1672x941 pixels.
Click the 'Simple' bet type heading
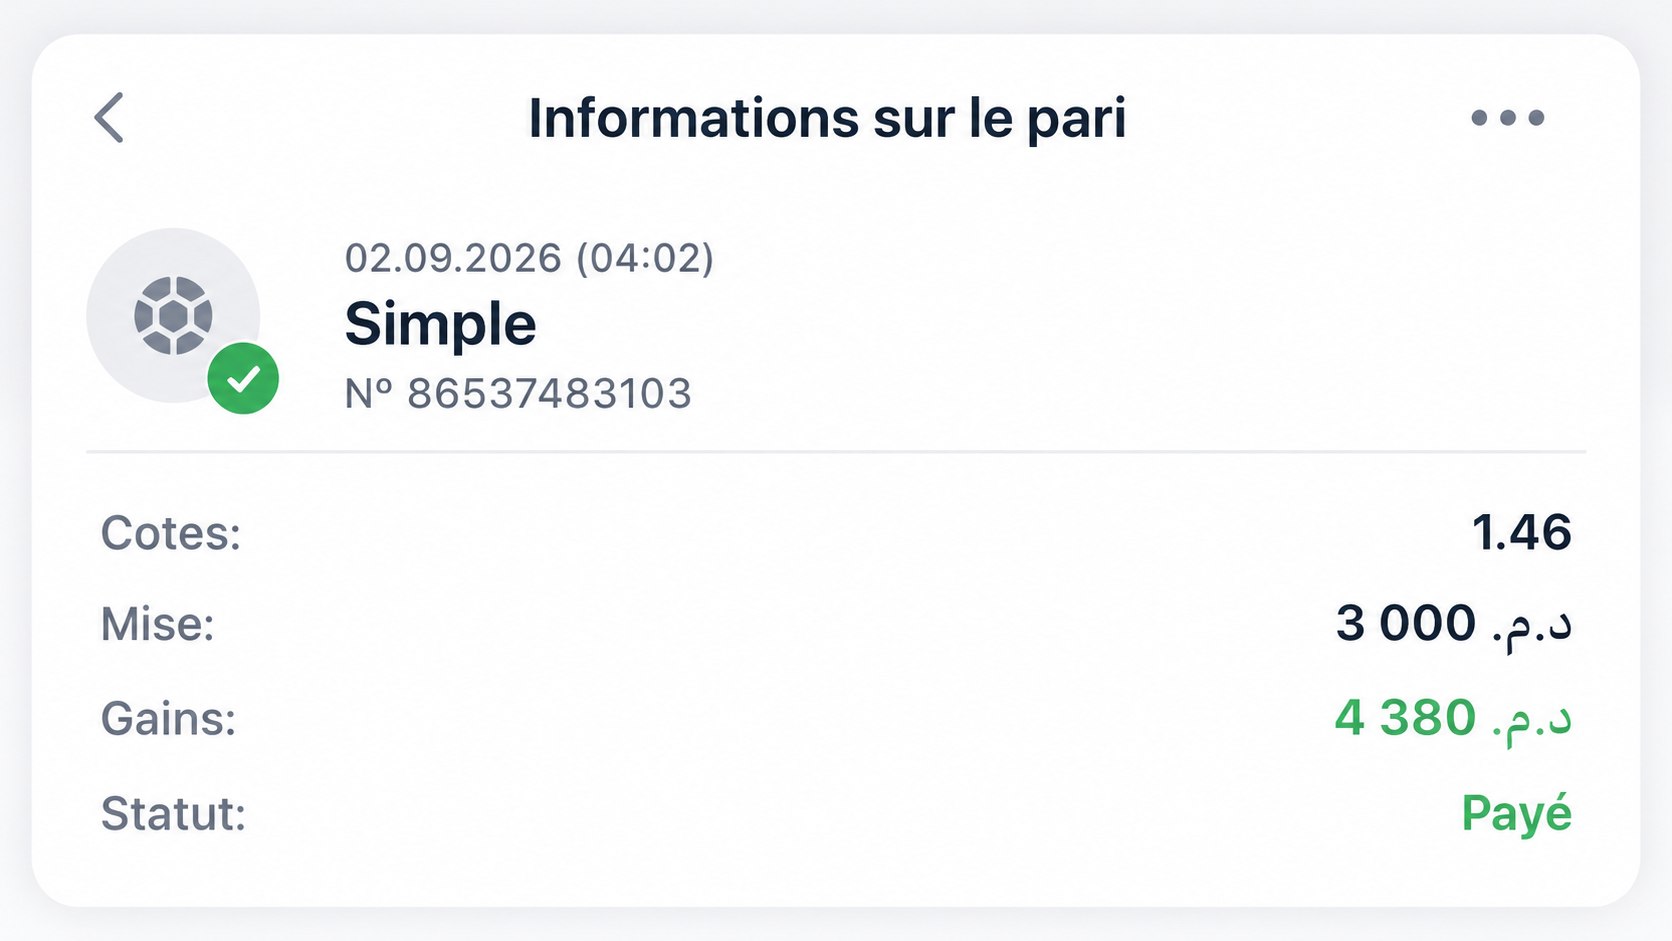(x=440, y=324)
